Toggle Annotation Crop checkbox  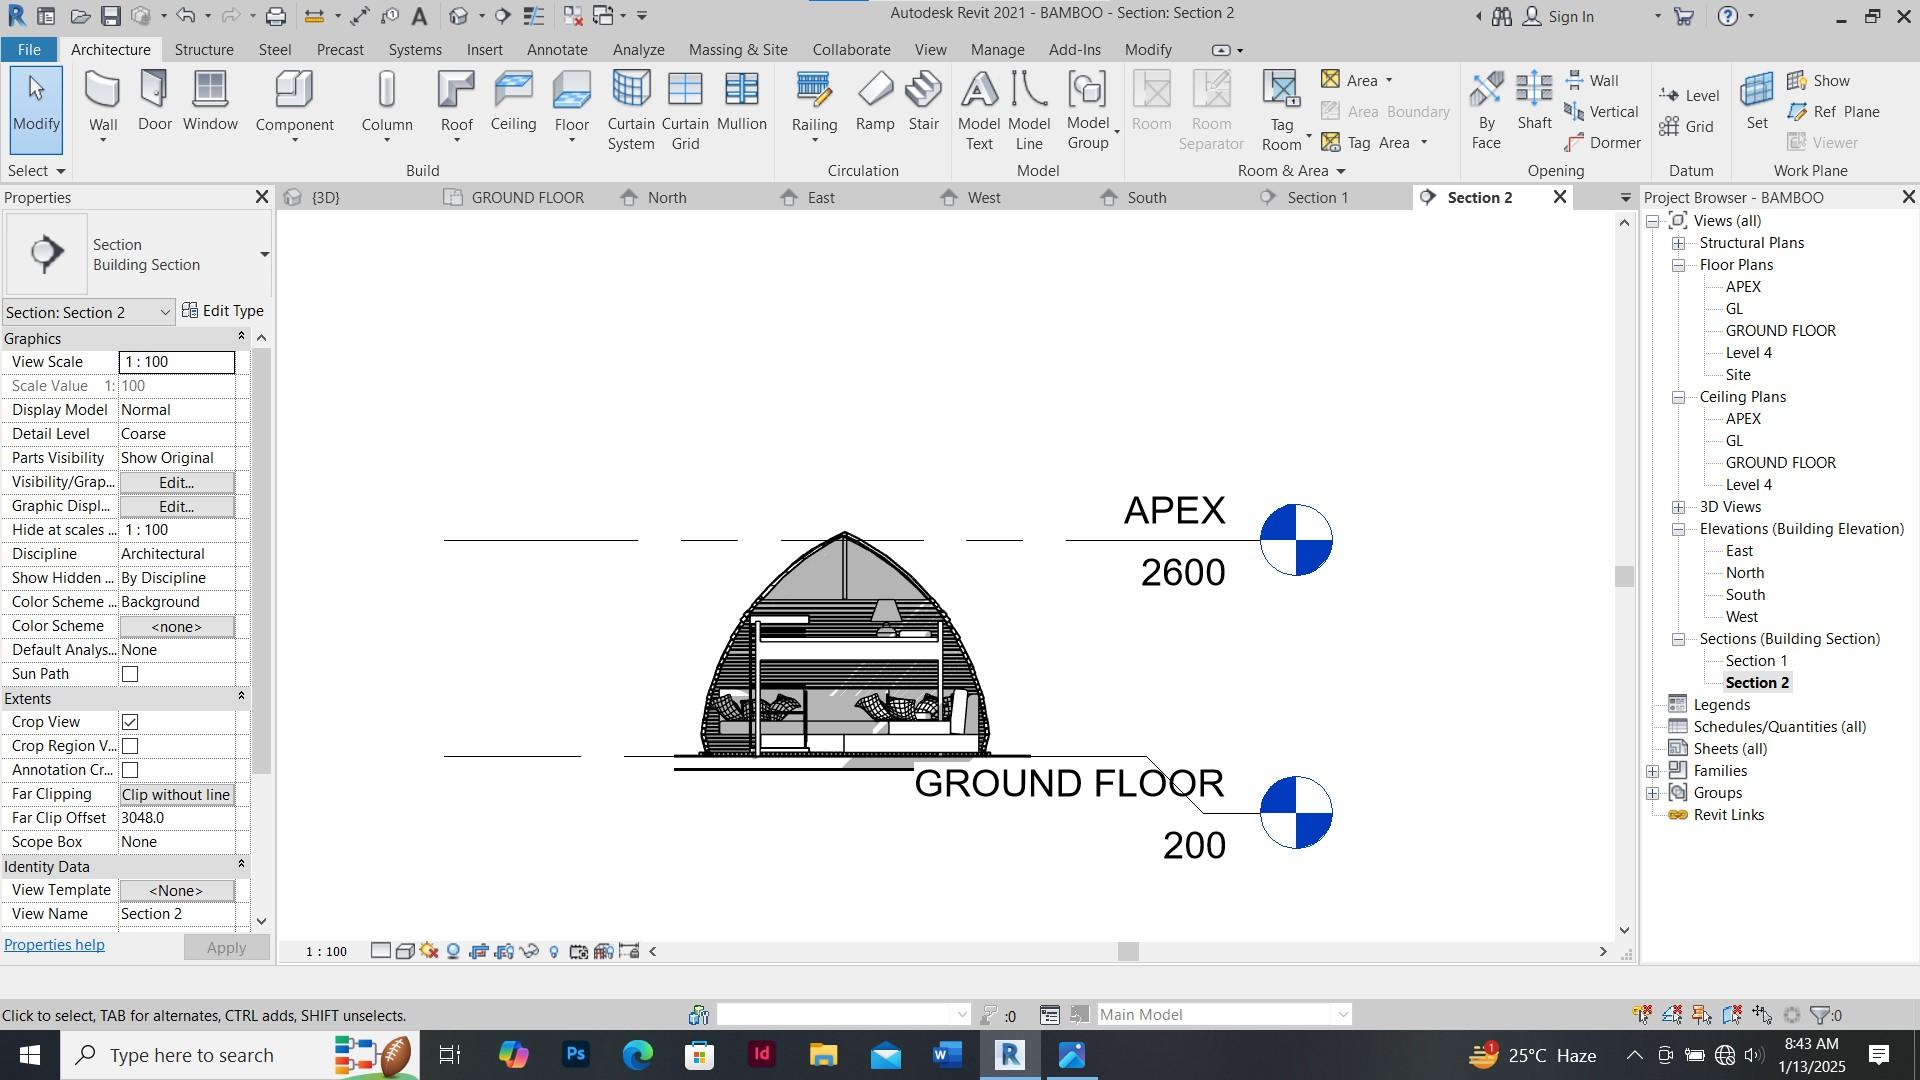click(129, 769)
